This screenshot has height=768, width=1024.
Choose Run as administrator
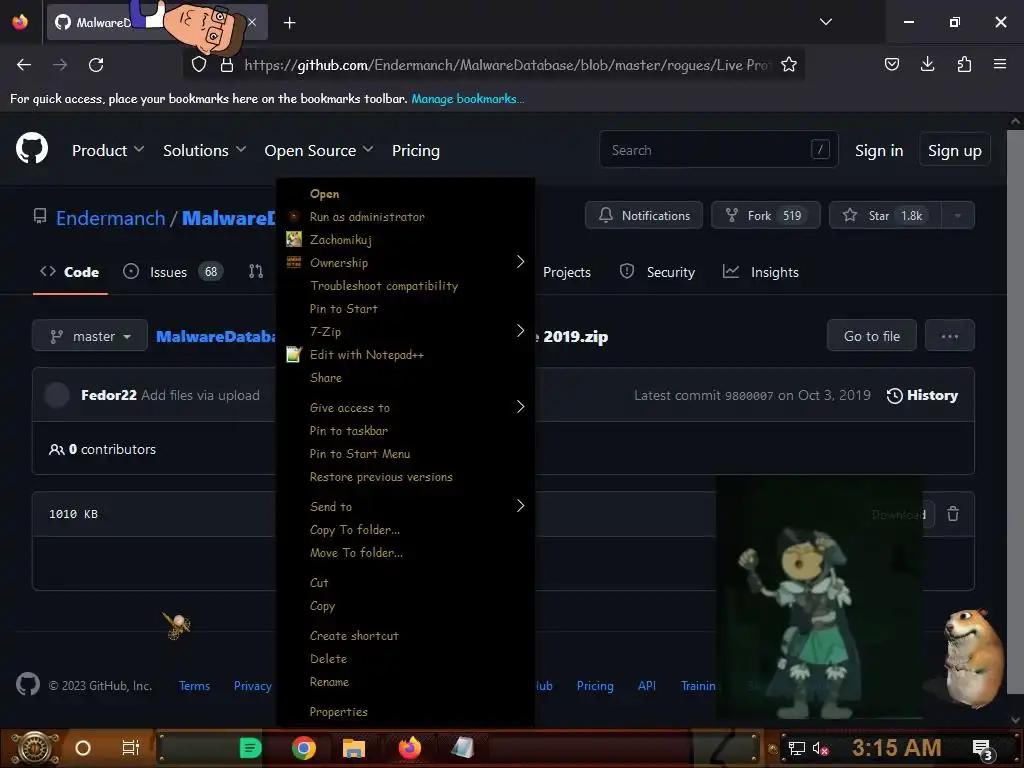[405, 217]
